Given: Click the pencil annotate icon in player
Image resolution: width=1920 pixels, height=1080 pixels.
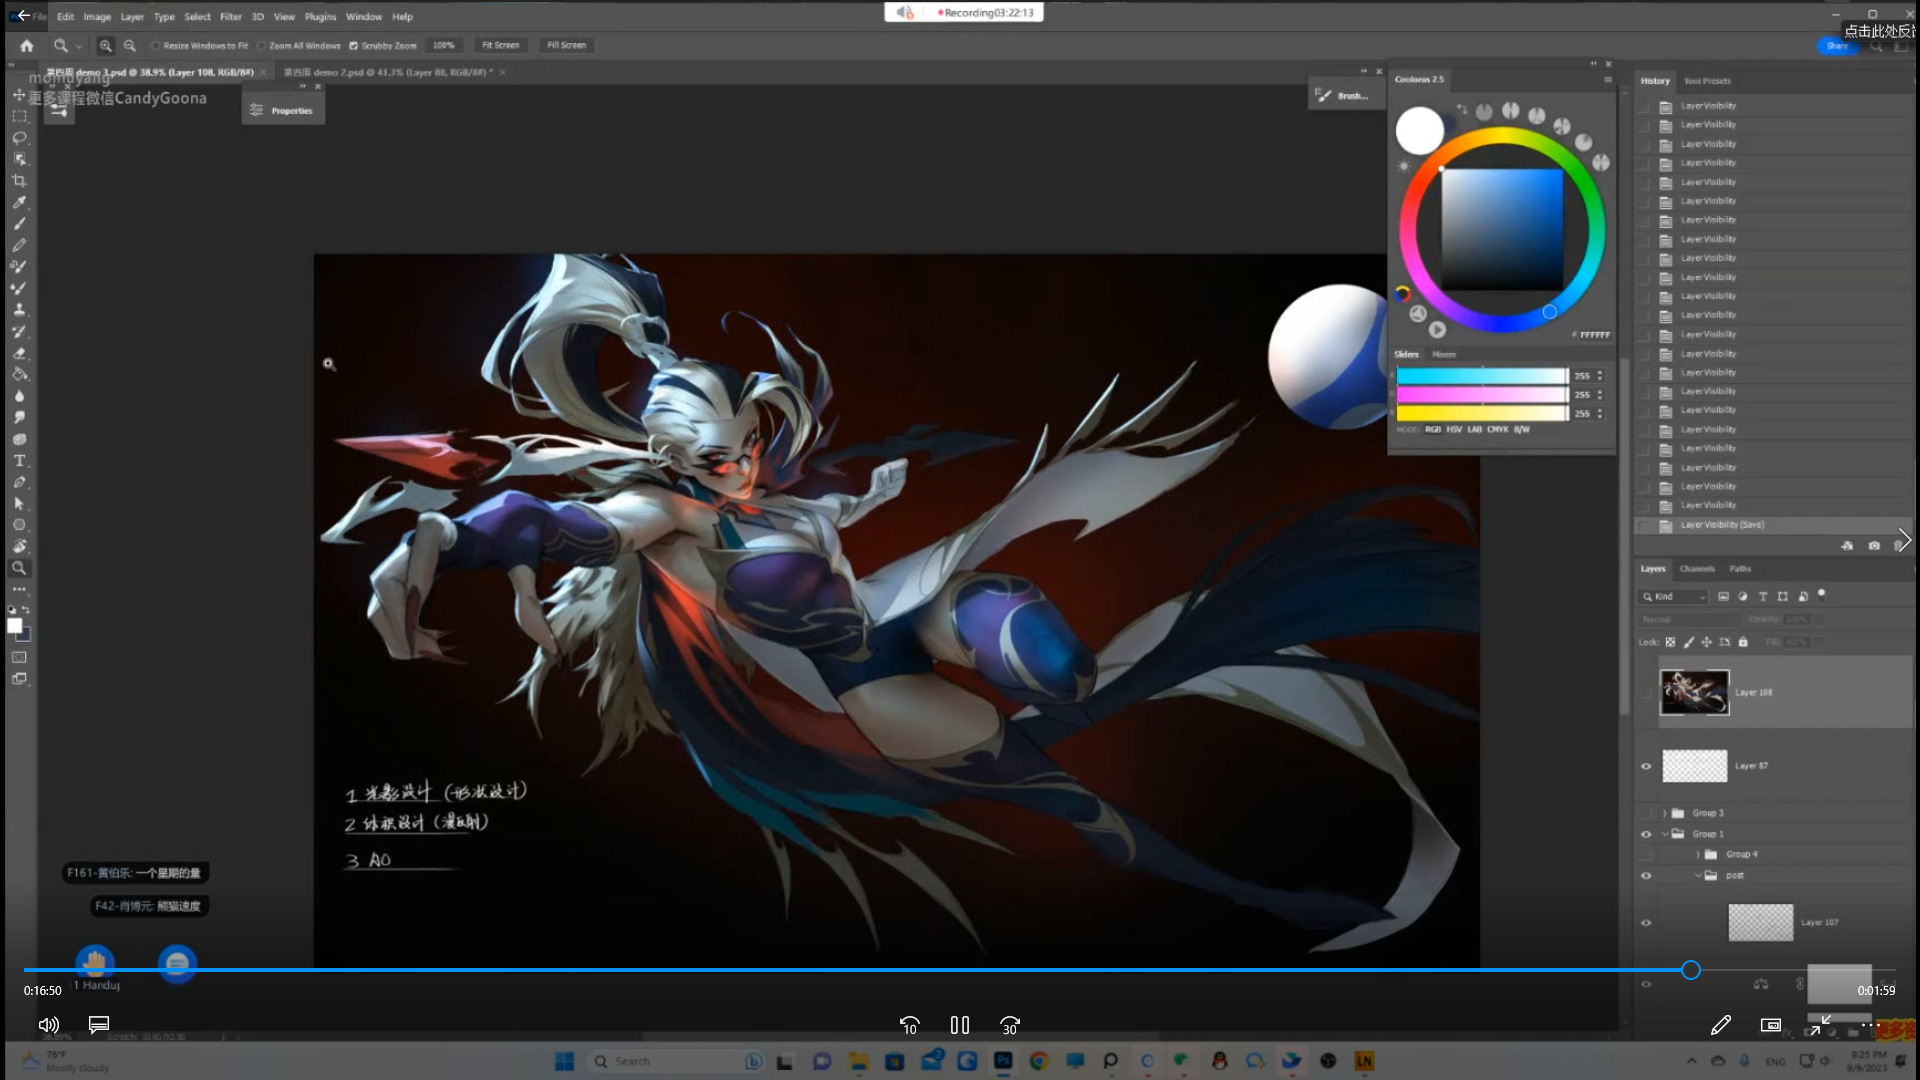Looking at the screenshot, I should [x=1721, y=1025].
